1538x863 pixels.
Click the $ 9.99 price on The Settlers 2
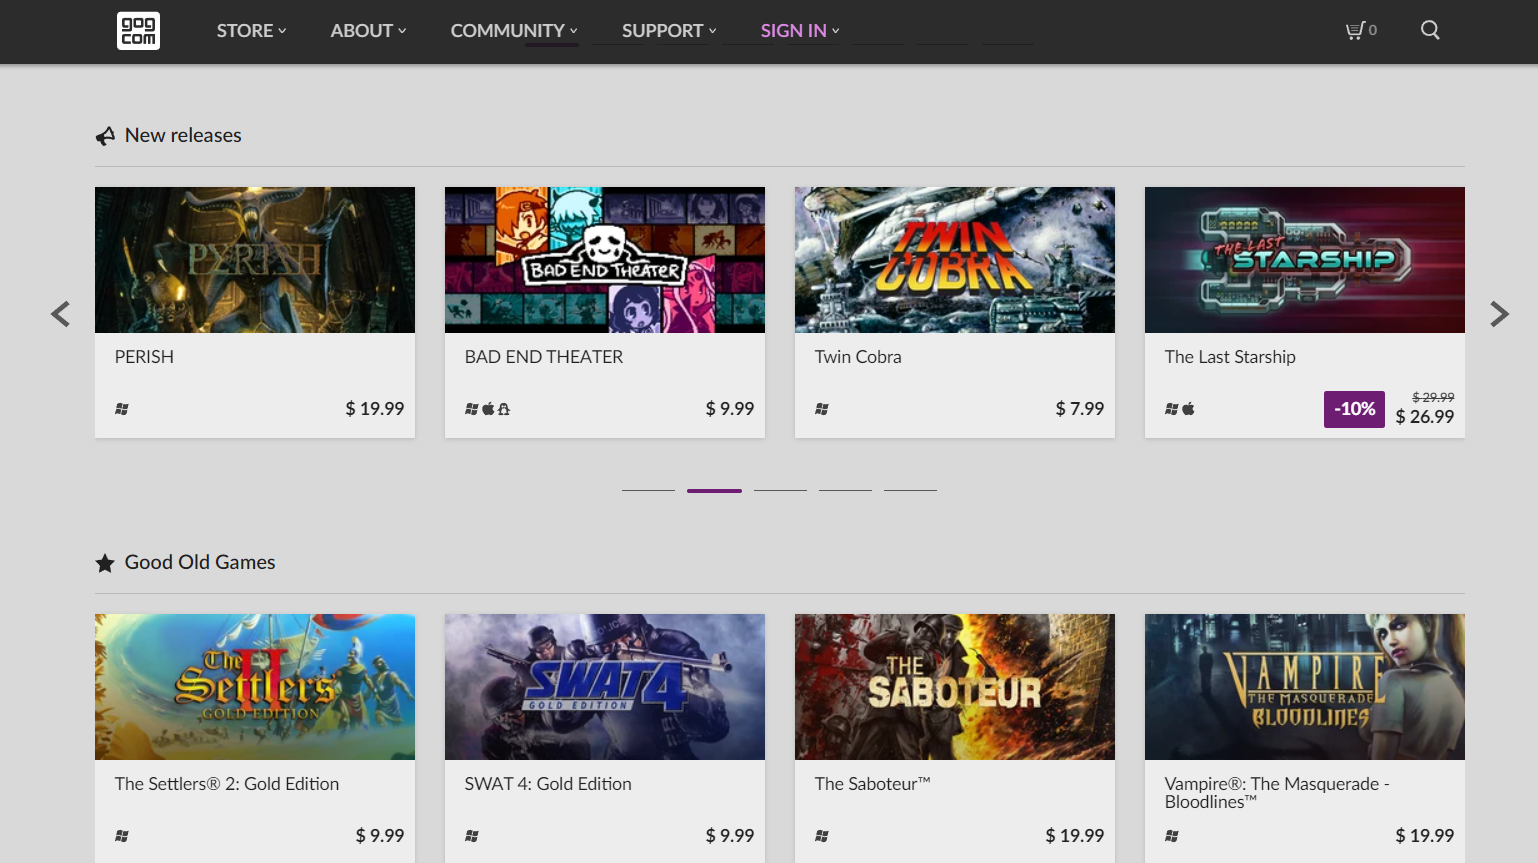pyautogui.click(x=380, y=836)
